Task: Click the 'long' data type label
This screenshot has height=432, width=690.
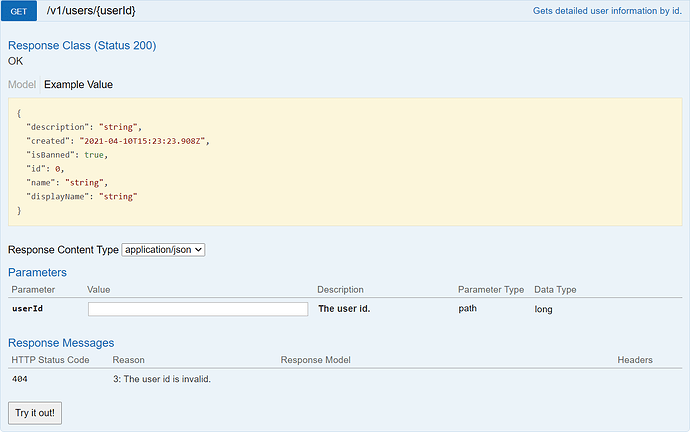Action: (x=543, y=309)
